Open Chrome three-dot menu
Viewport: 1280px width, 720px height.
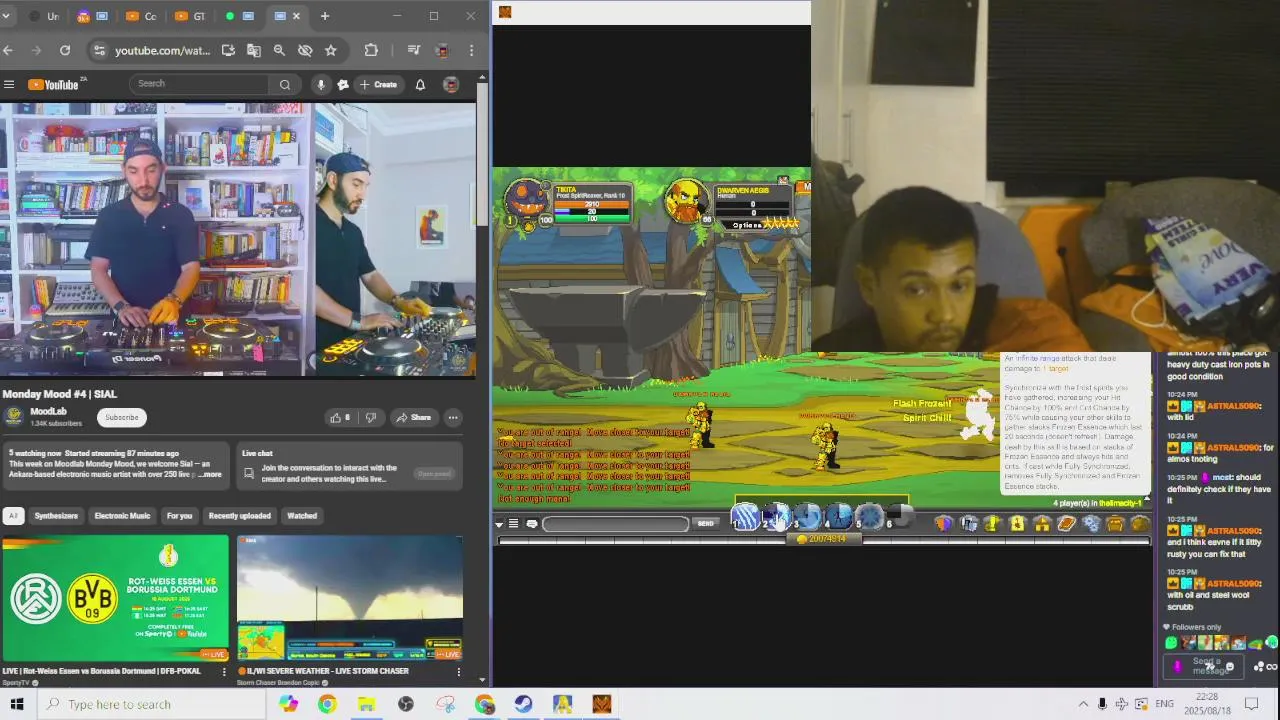pos(471,50)
